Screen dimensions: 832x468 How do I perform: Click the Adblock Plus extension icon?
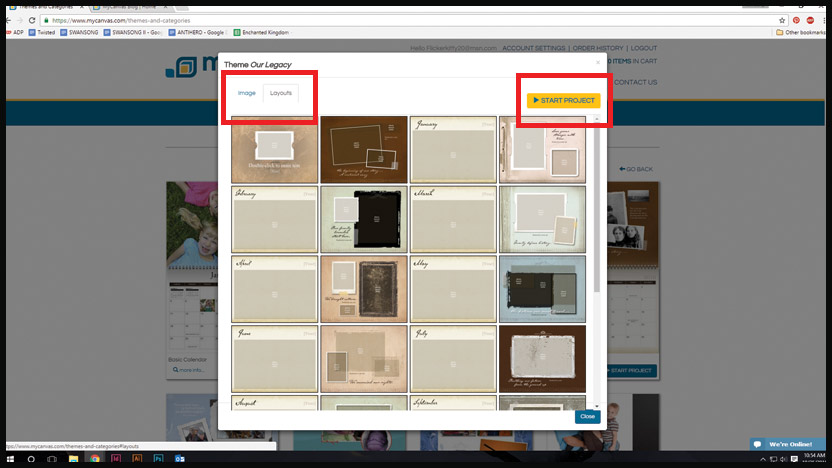pos(810,20)
